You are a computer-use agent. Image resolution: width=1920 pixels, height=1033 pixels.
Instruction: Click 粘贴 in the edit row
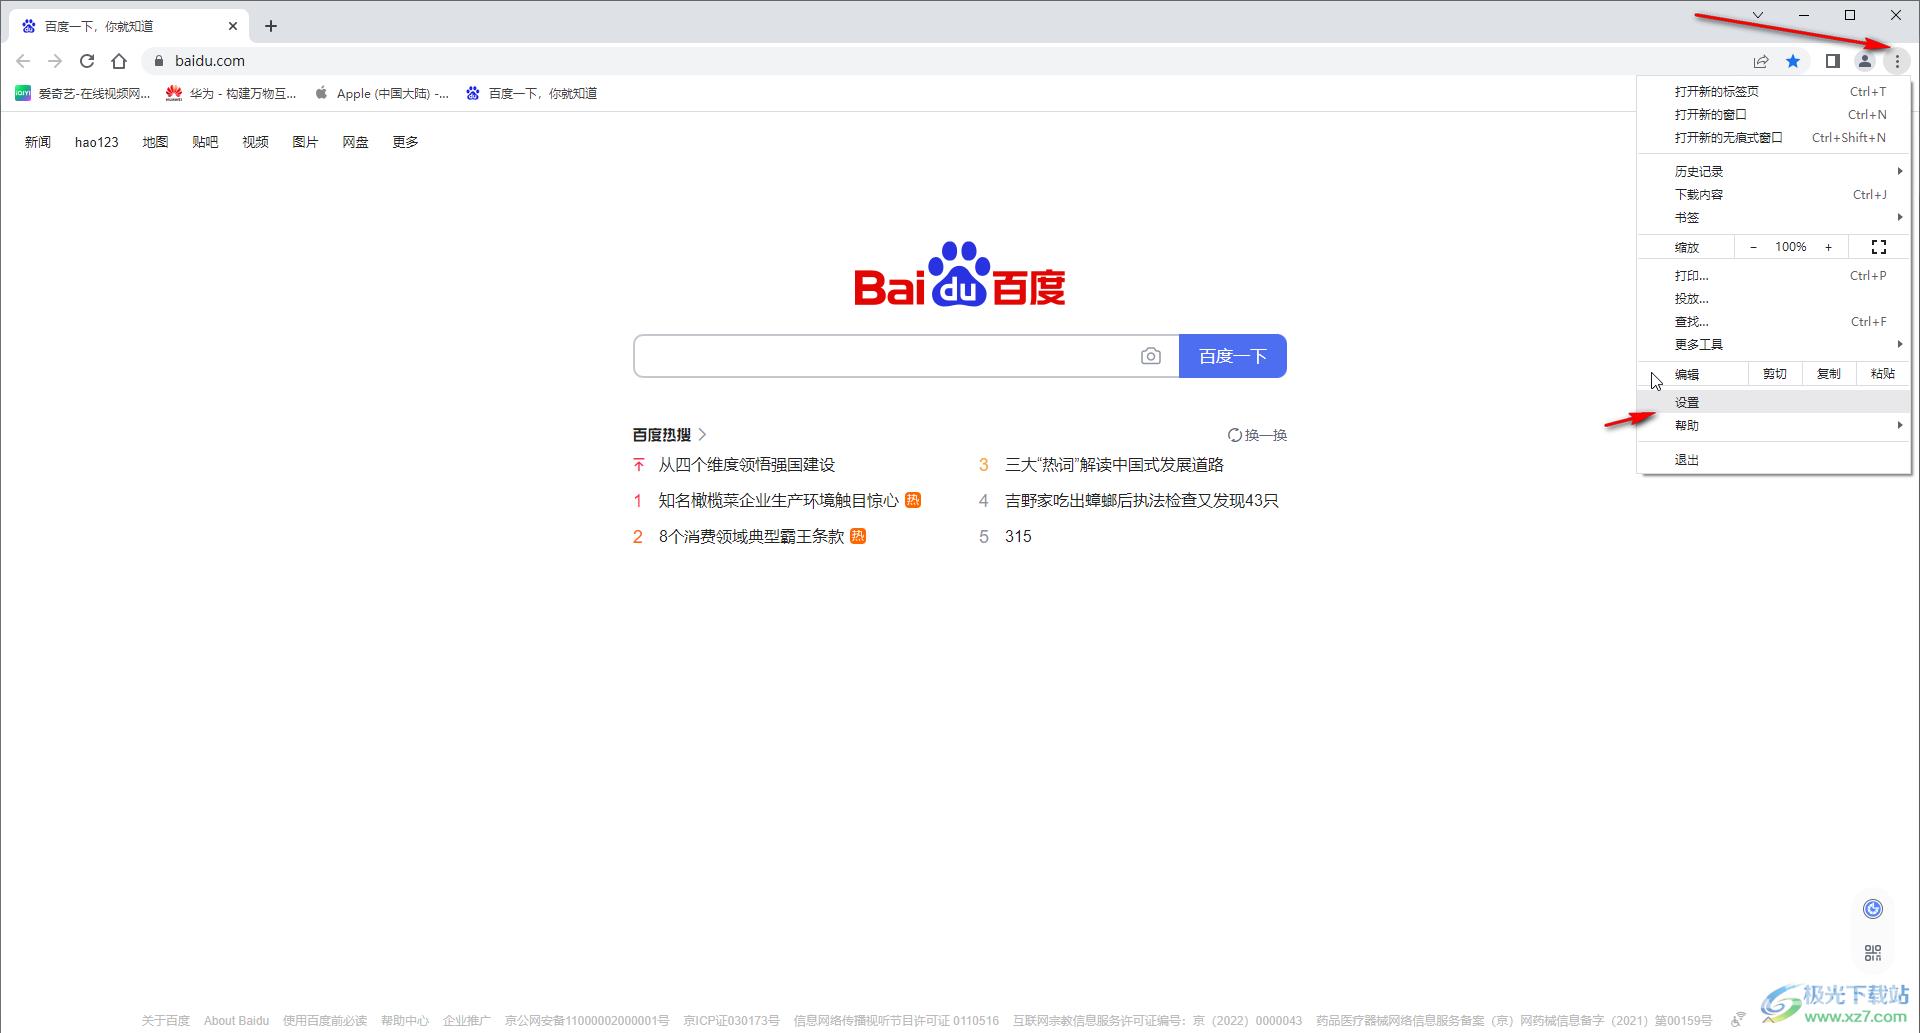[x=1883, y=374]
